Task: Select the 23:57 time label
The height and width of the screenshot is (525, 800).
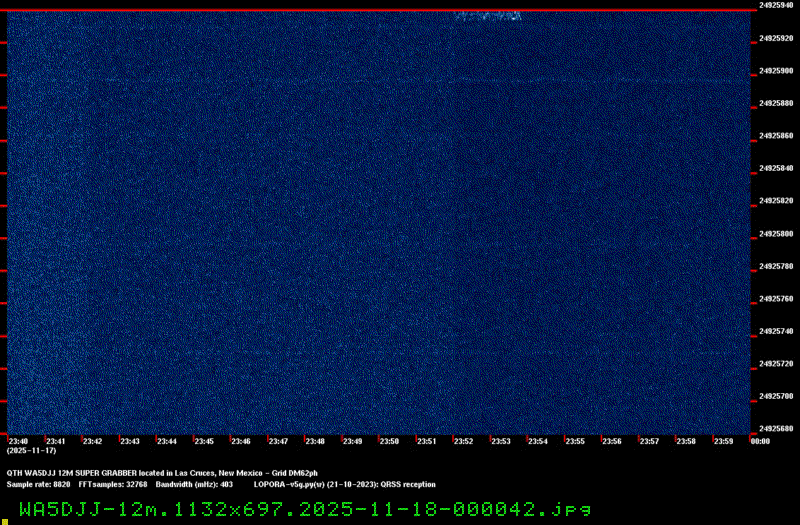Action: tap(649, 441)
